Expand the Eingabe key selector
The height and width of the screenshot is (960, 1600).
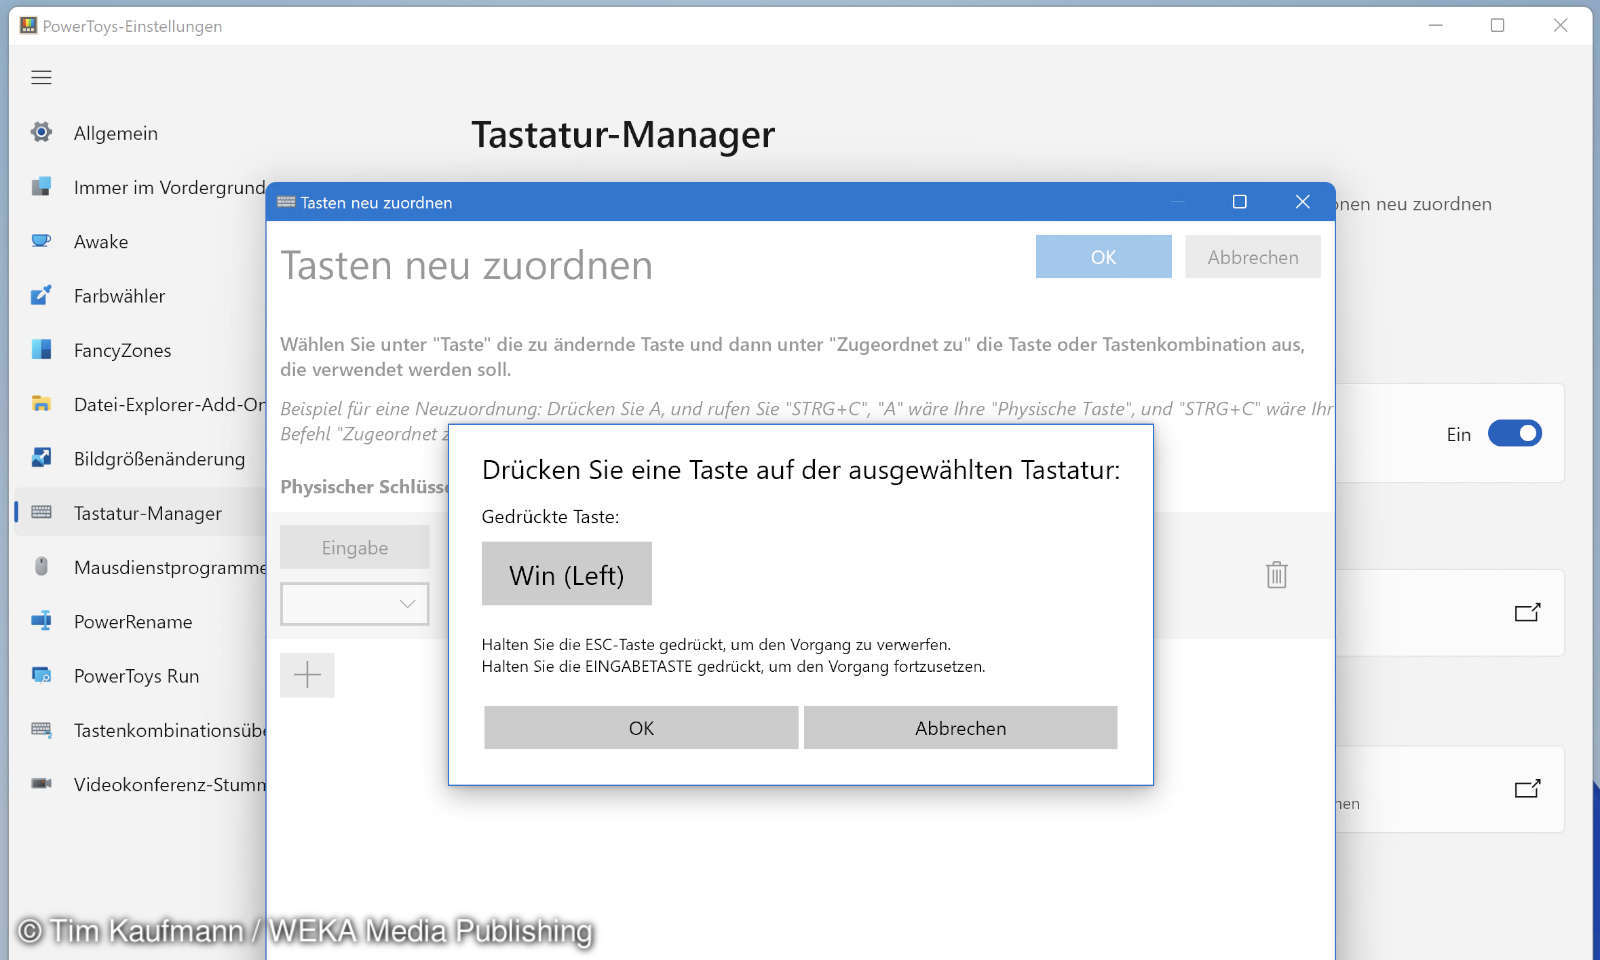click(x=355, y=547)
